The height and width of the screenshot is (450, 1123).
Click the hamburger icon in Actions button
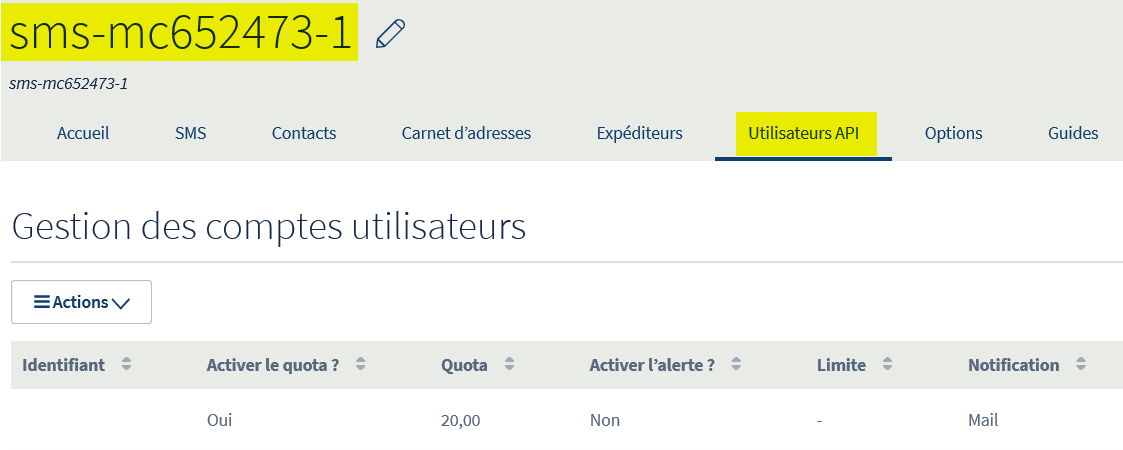(x=42, y=302)
